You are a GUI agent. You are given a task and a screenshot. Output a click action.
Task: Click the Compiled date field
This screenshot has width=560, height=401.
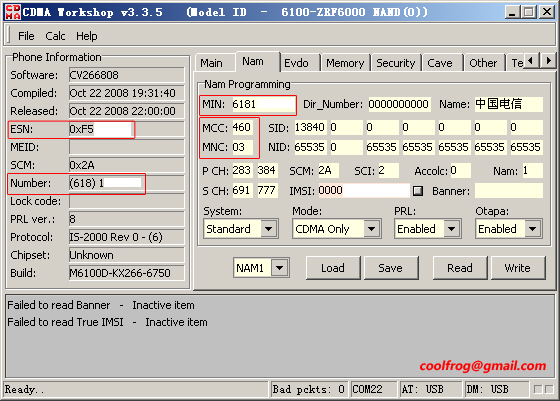click(x=127, y=93)
